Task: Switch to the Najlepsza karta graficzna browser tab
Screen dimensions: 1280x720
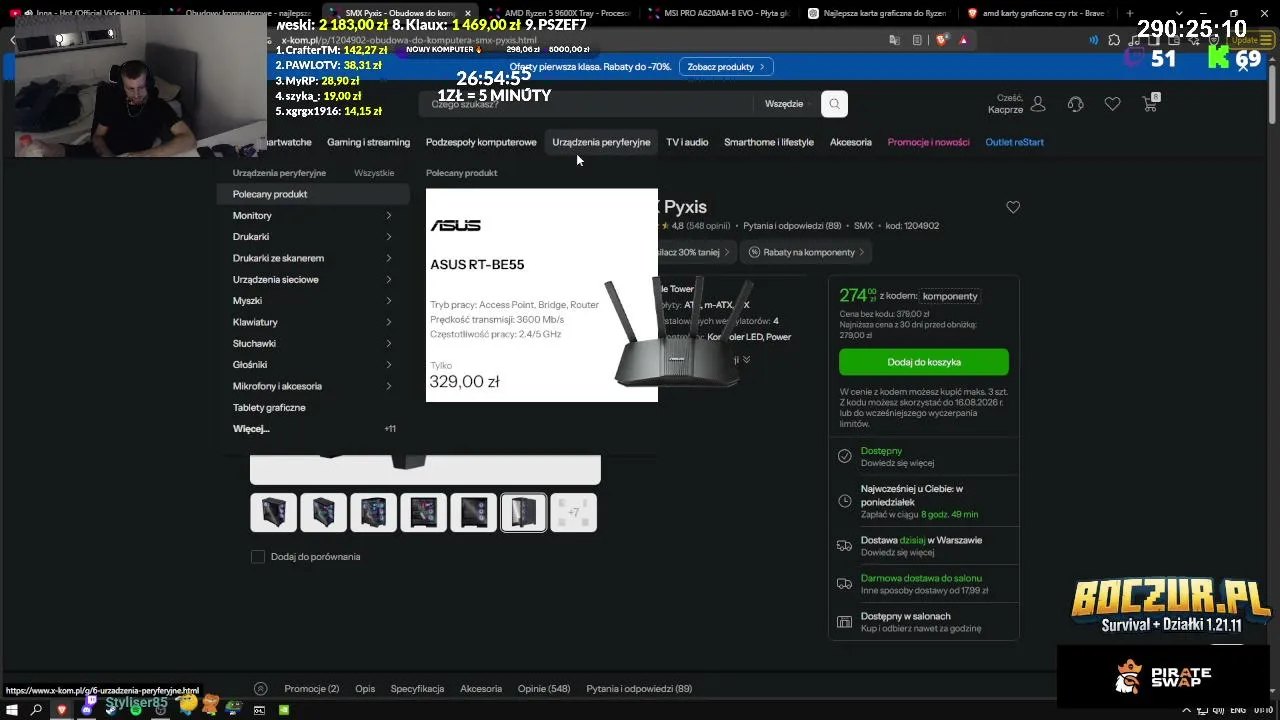Action: tap(879, 14)
